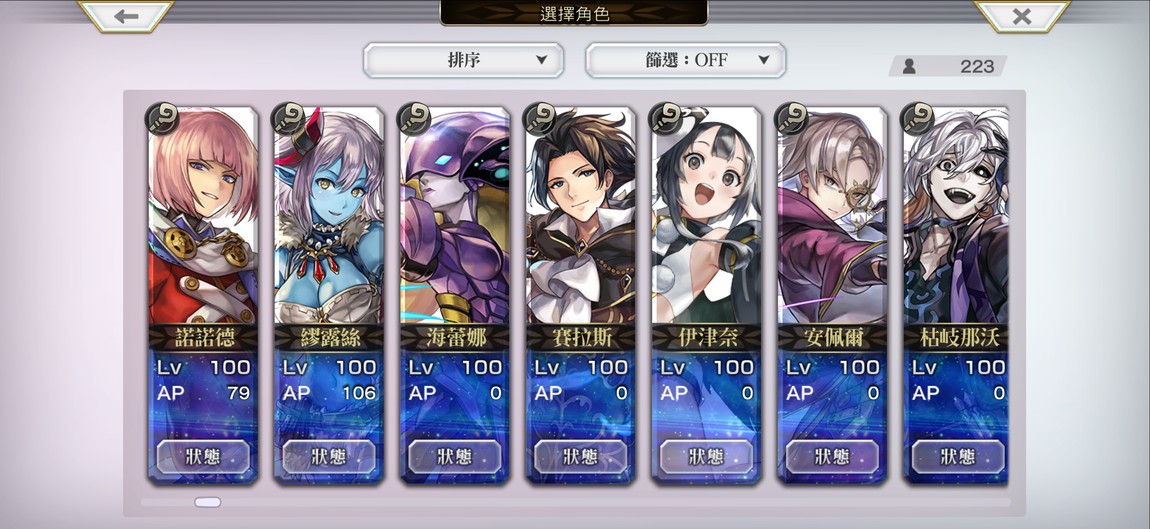The image size is (1150, 529).
Task: Click the staff icon on 賽拉斯's card
Action: tap(539, 118)
